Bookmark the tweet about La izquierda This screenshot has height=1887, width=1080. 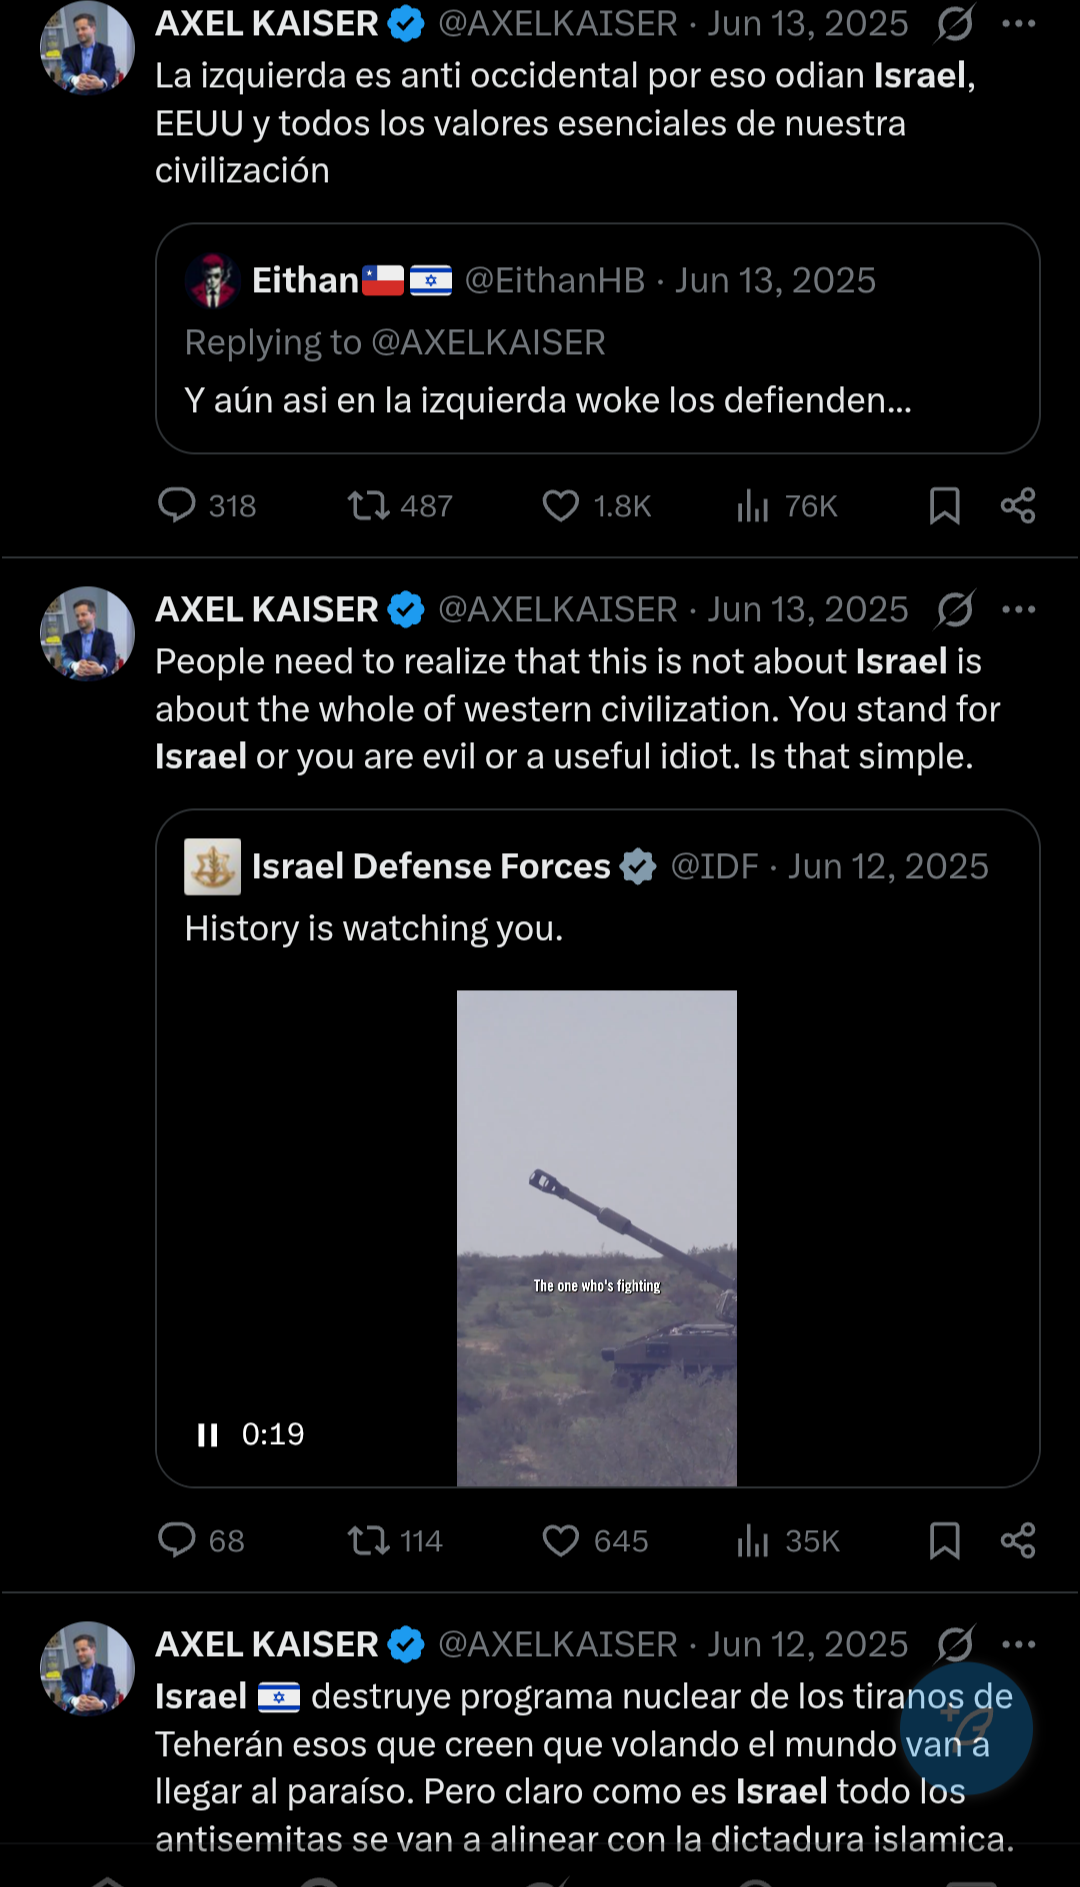944,505
